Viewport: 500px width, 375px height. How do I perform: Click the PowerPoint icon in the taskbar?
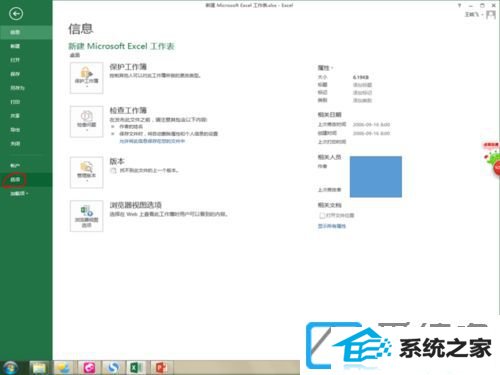[161, 368]
